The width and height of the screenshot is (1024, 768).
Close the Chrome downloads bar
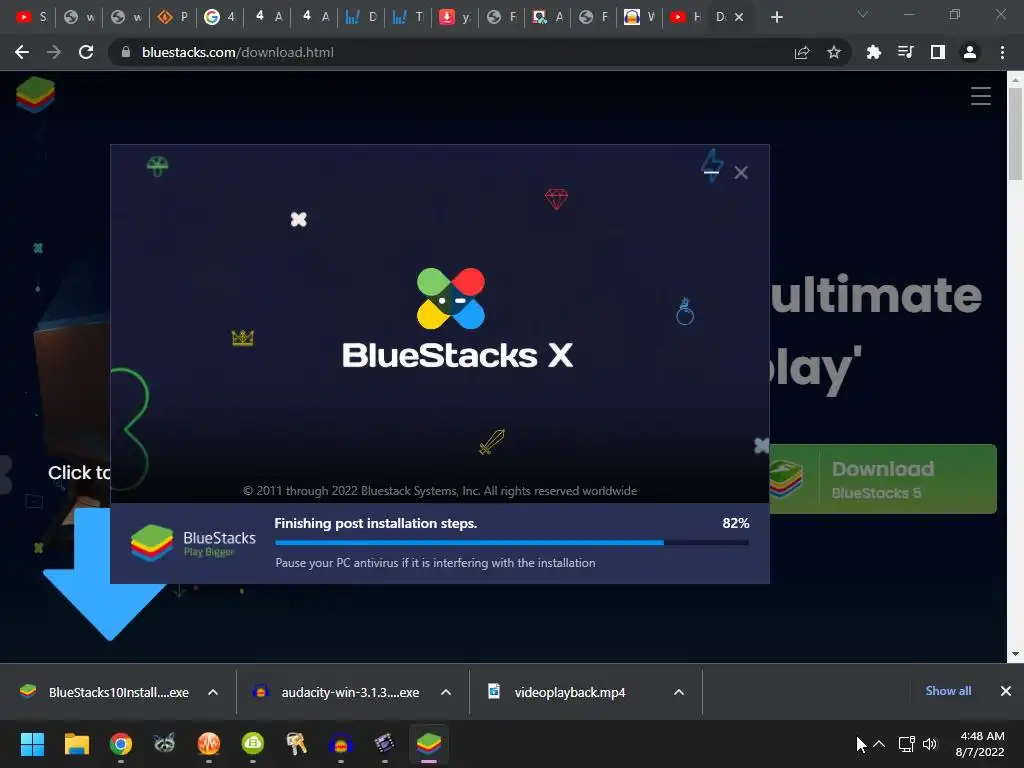point(1006,691)
